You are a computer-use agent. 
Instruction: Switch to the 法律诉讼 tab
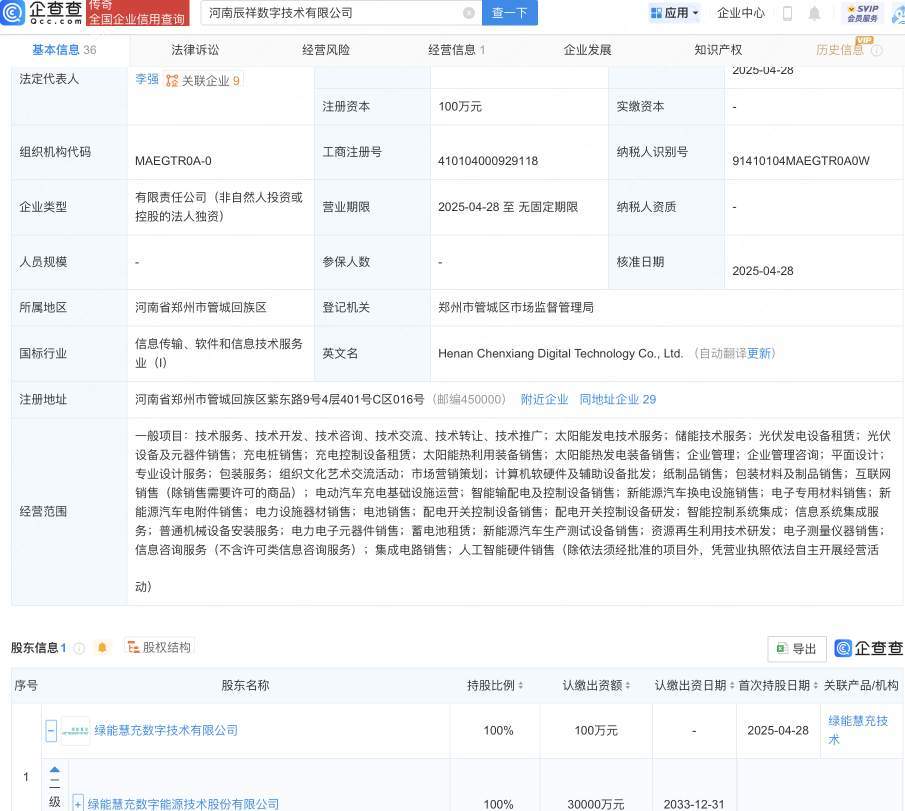pos(195,50)
